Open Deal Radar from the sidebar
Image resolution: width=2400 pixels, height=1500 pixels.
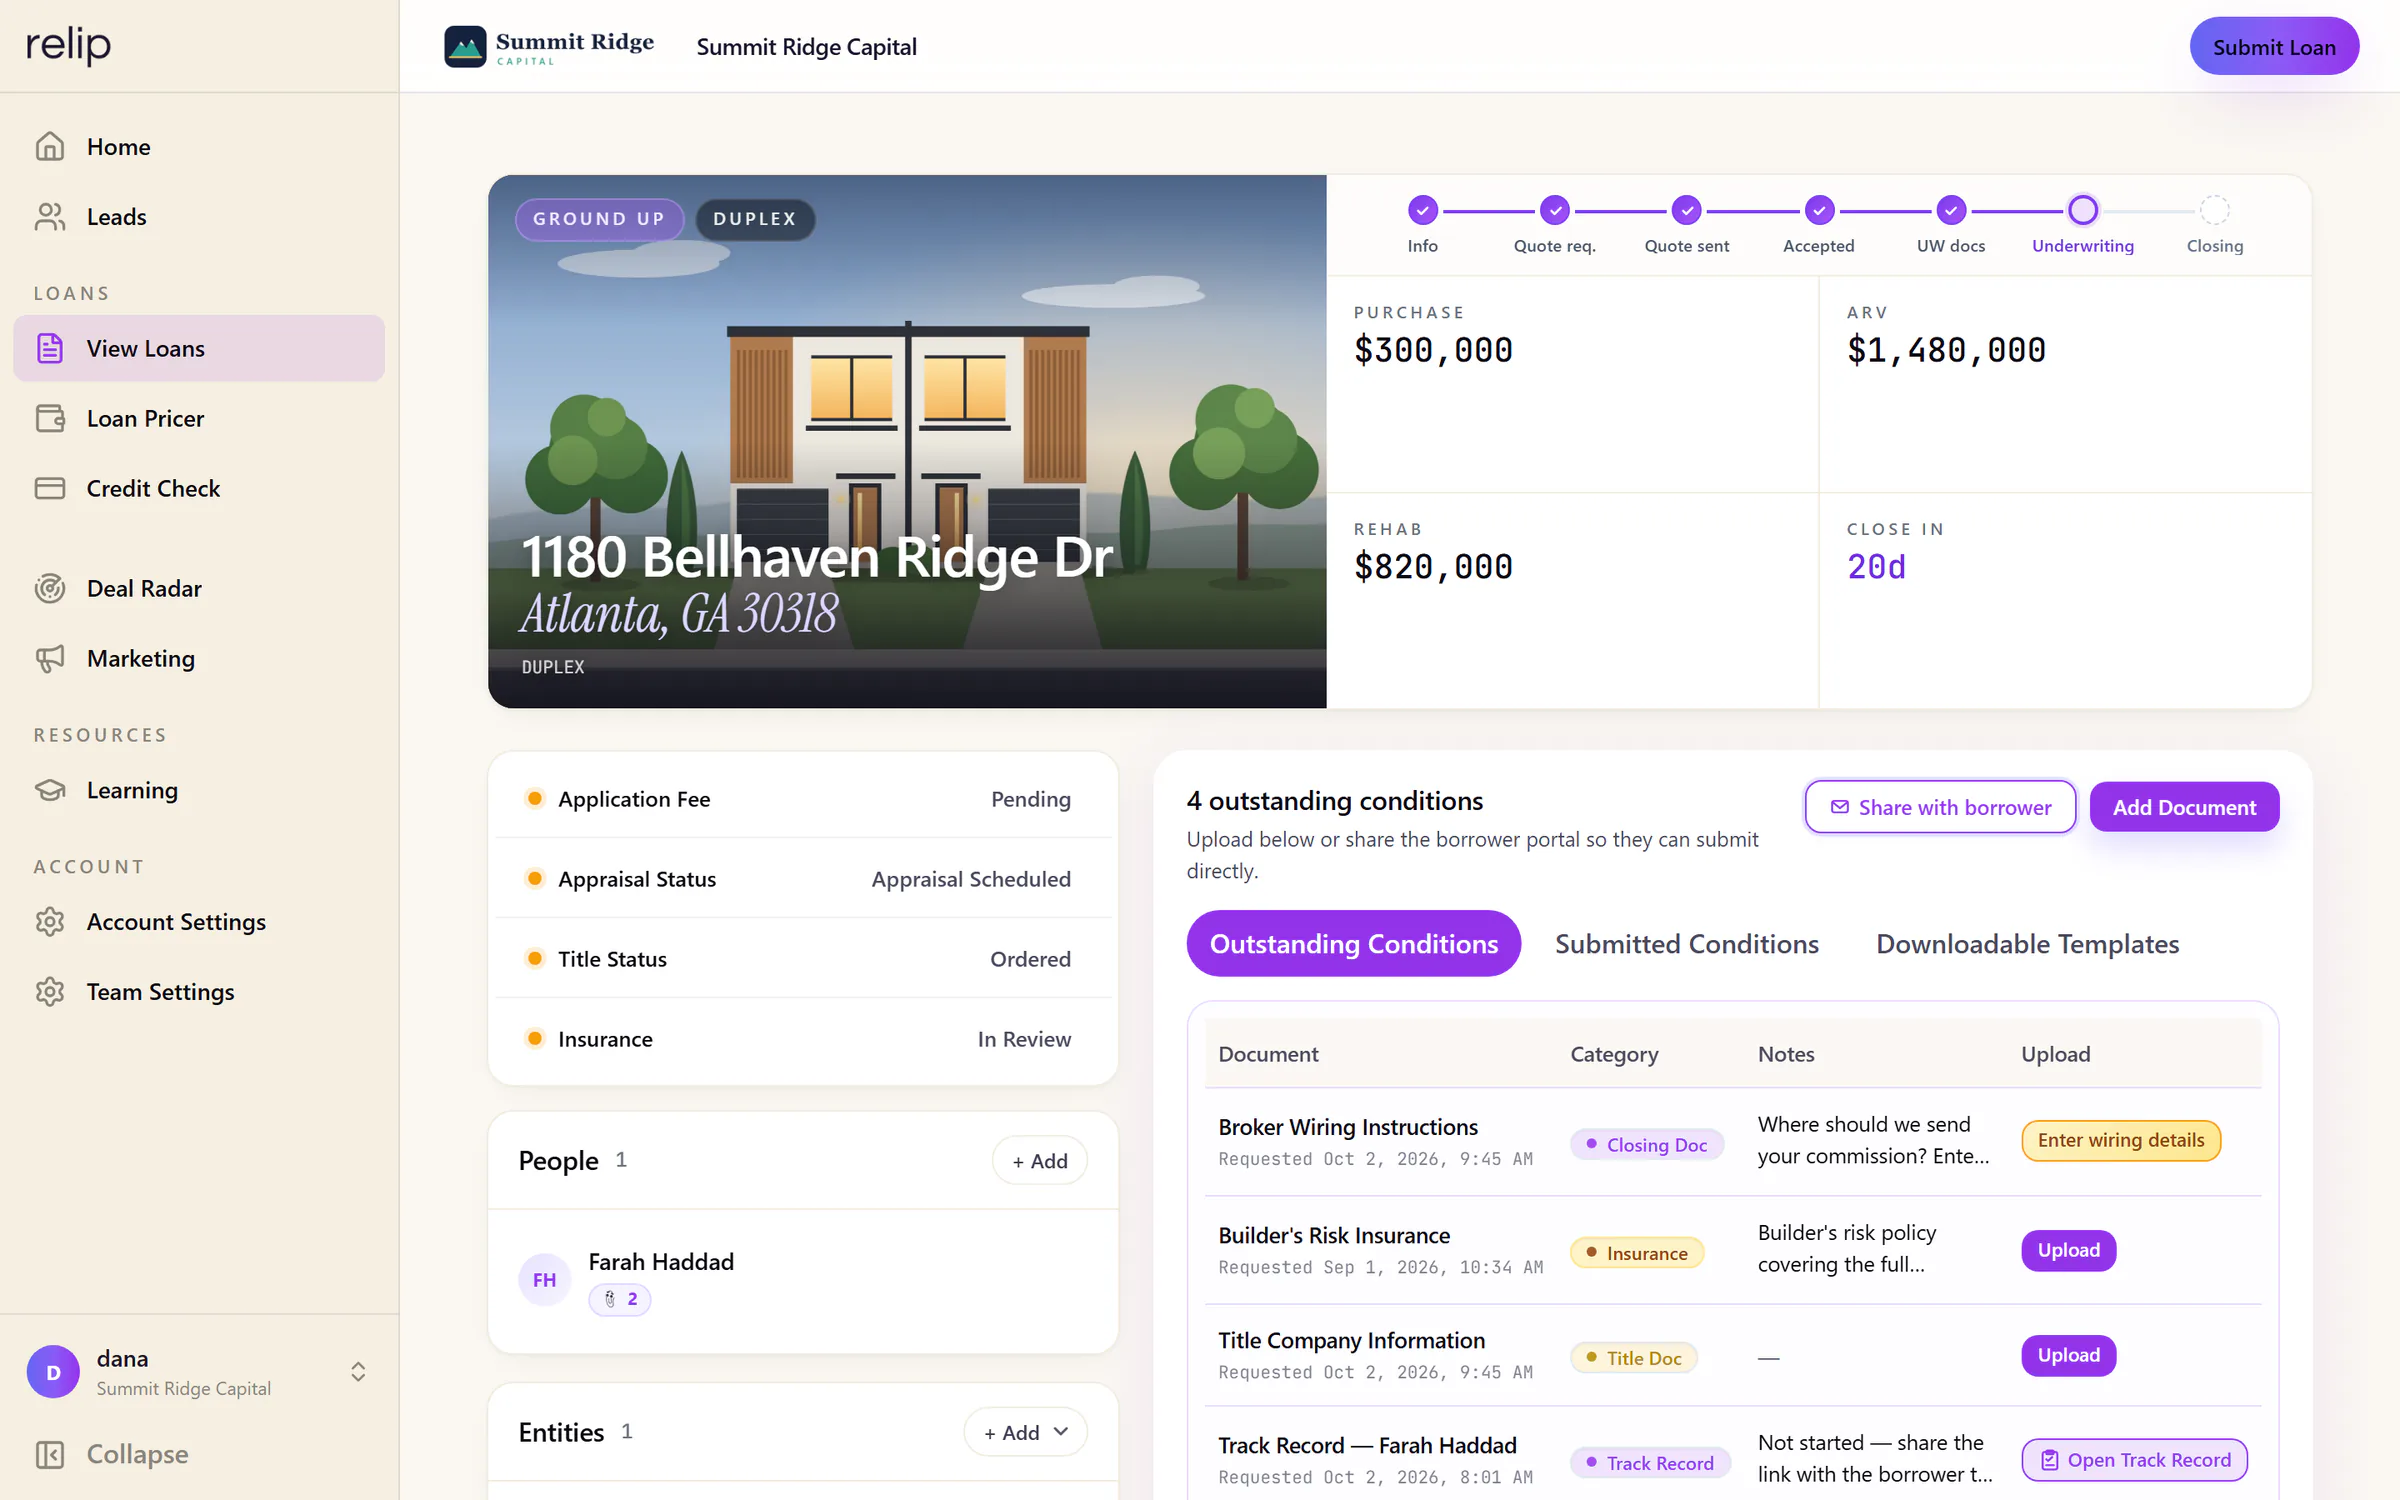click(199, 588)
